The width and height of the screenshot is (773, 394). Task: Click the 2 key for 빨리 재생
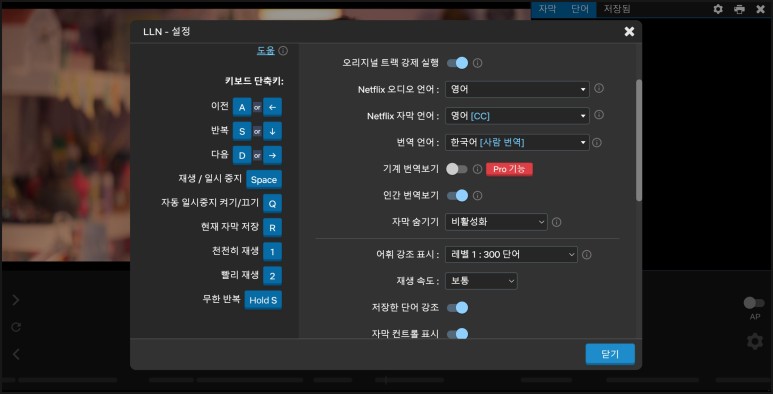(x=273, y=276)
